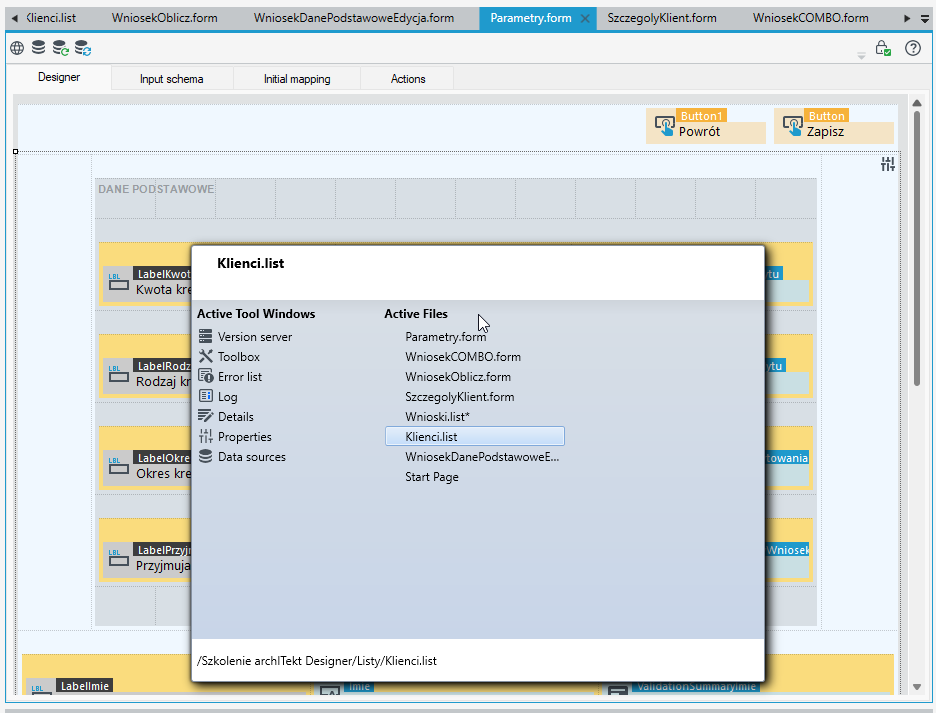Switch to the Initial mapping tab
The width and height of the screenshot is (936, 713).
pos(297,79)
